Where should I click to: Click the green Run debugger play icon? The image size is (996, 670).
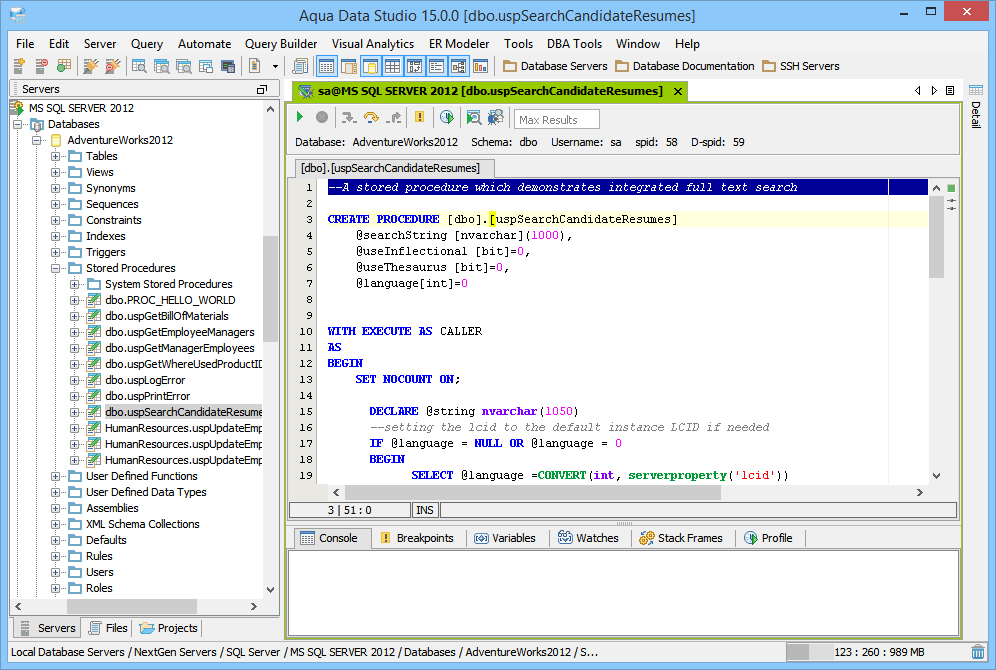click(300, 118)
